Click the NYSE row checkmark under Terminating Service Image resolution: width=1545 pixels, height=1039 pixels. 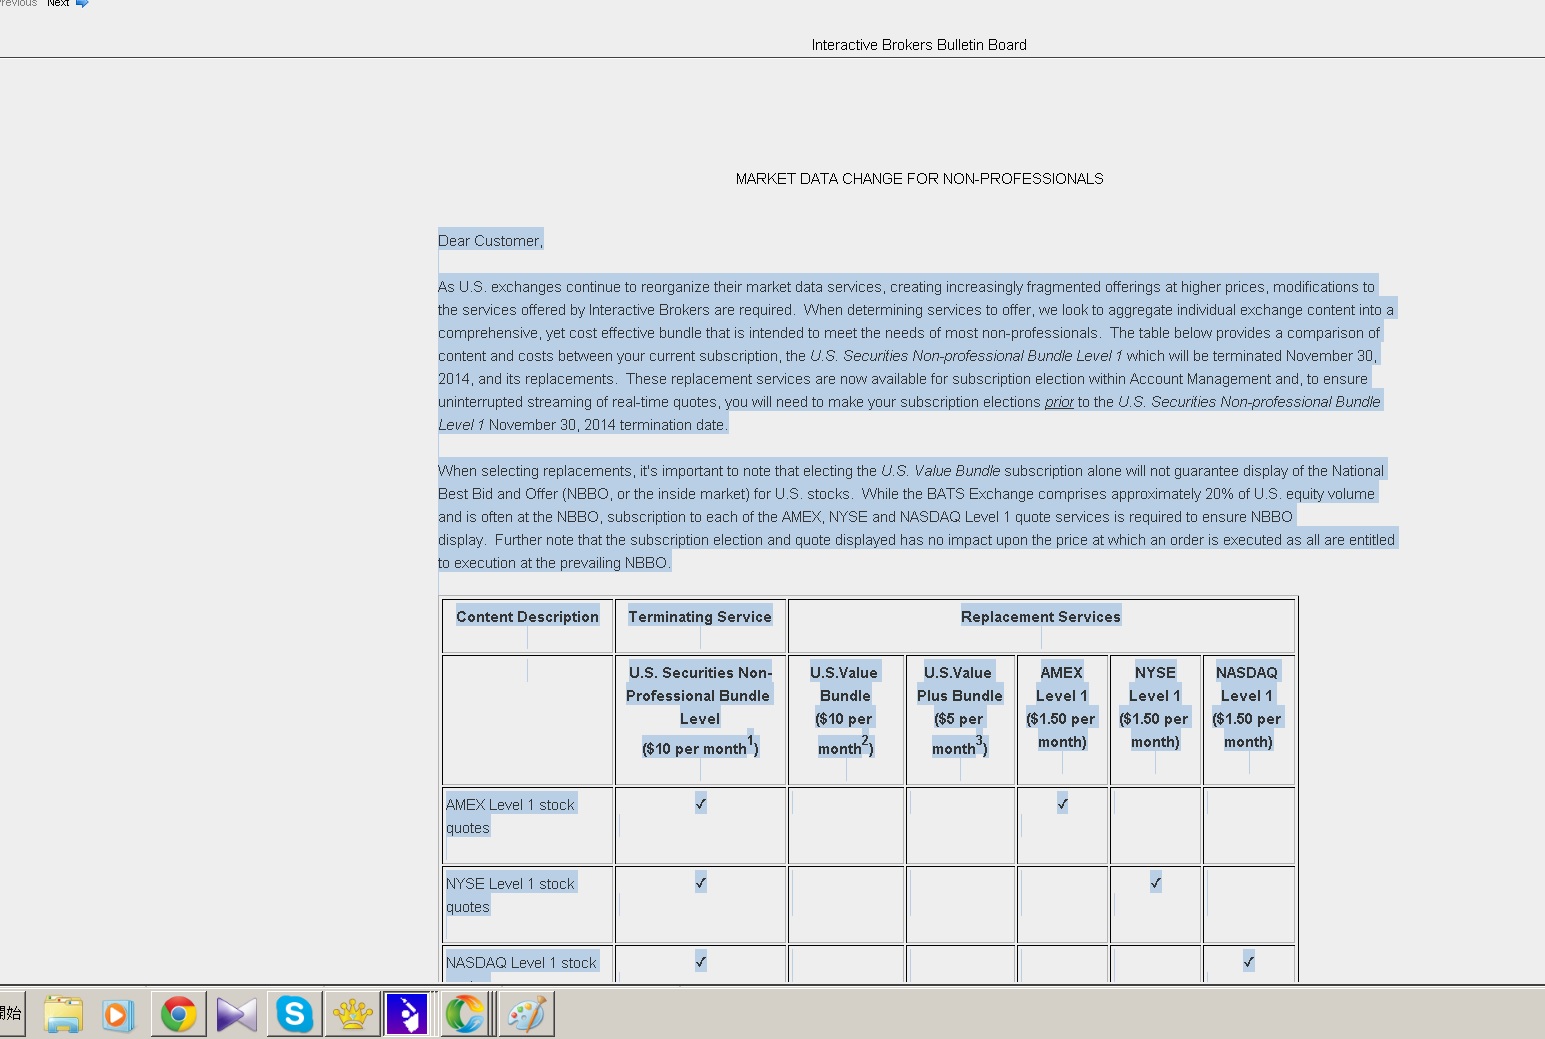click(x=700, y=882)
